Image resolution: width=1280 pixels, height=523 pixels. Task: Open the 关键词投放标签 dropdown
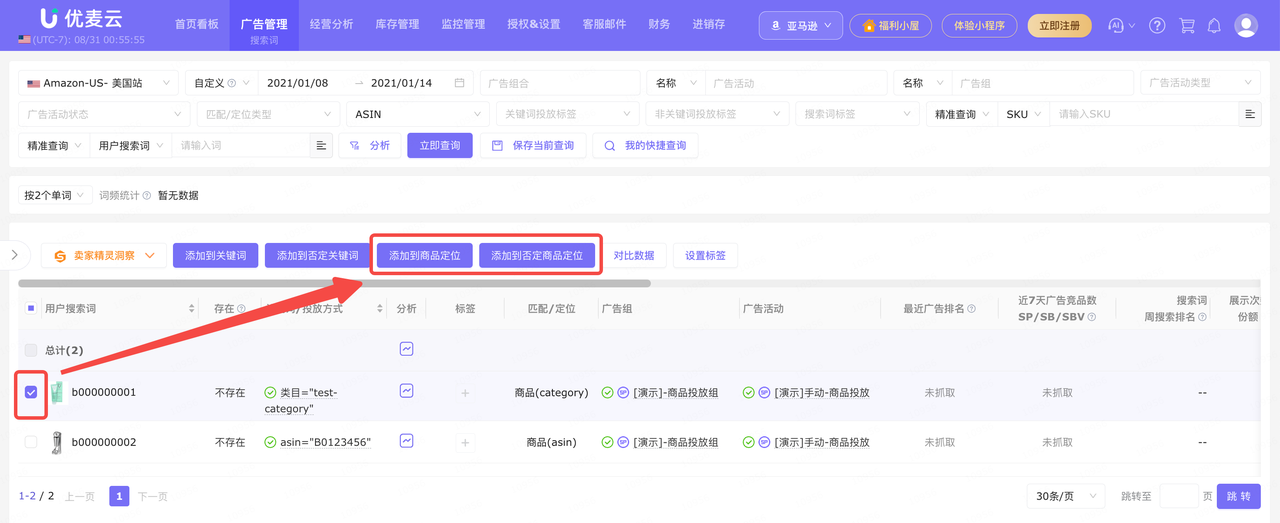[567, 114]
